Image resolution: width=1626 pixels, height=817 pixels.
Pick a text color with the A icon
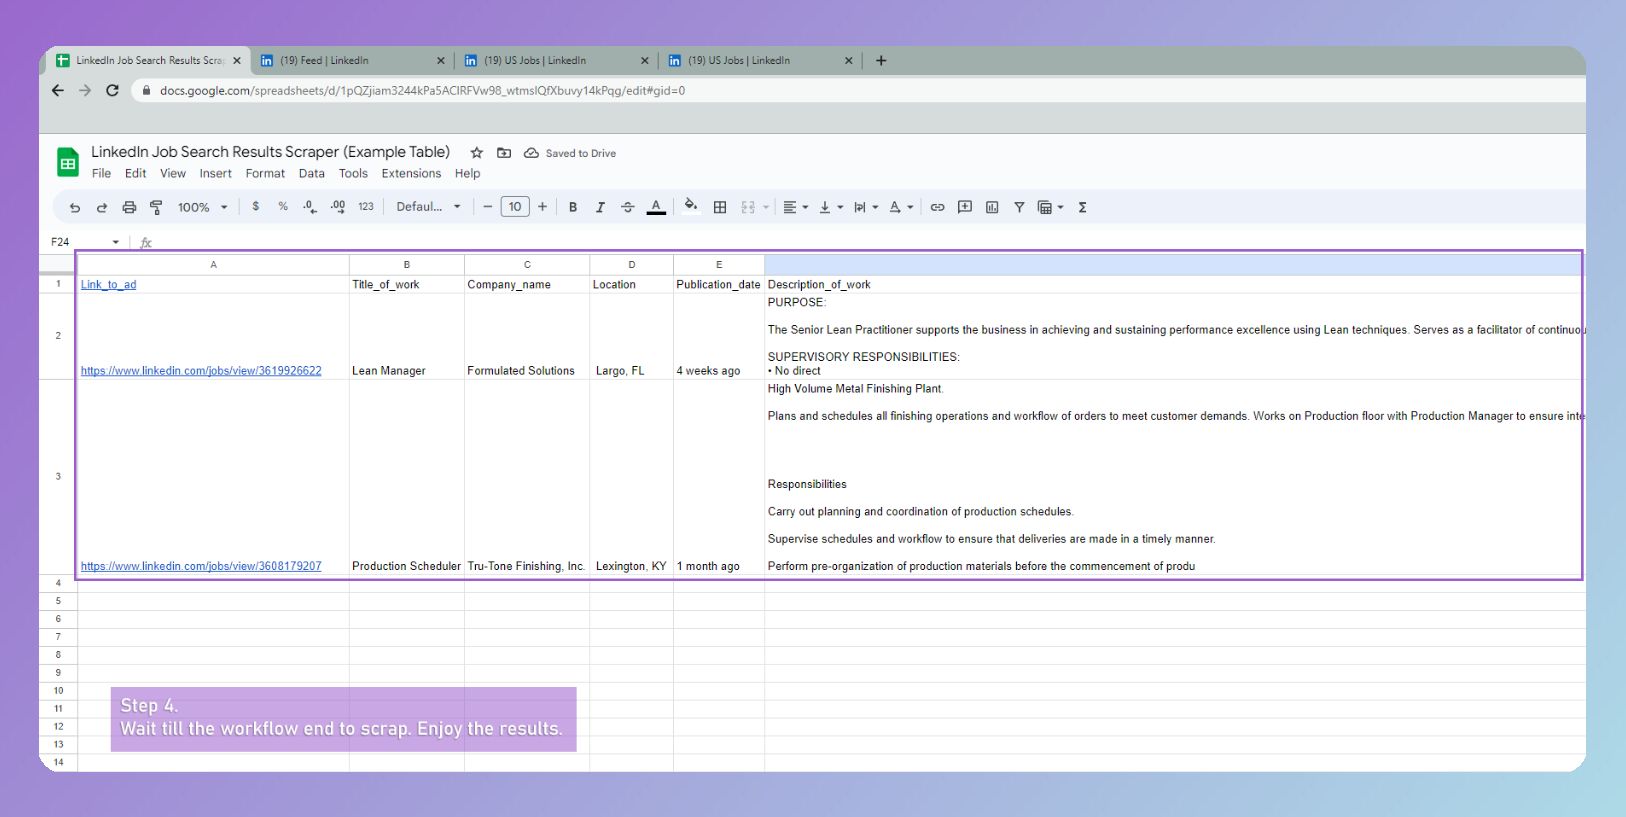pos(656,207)
